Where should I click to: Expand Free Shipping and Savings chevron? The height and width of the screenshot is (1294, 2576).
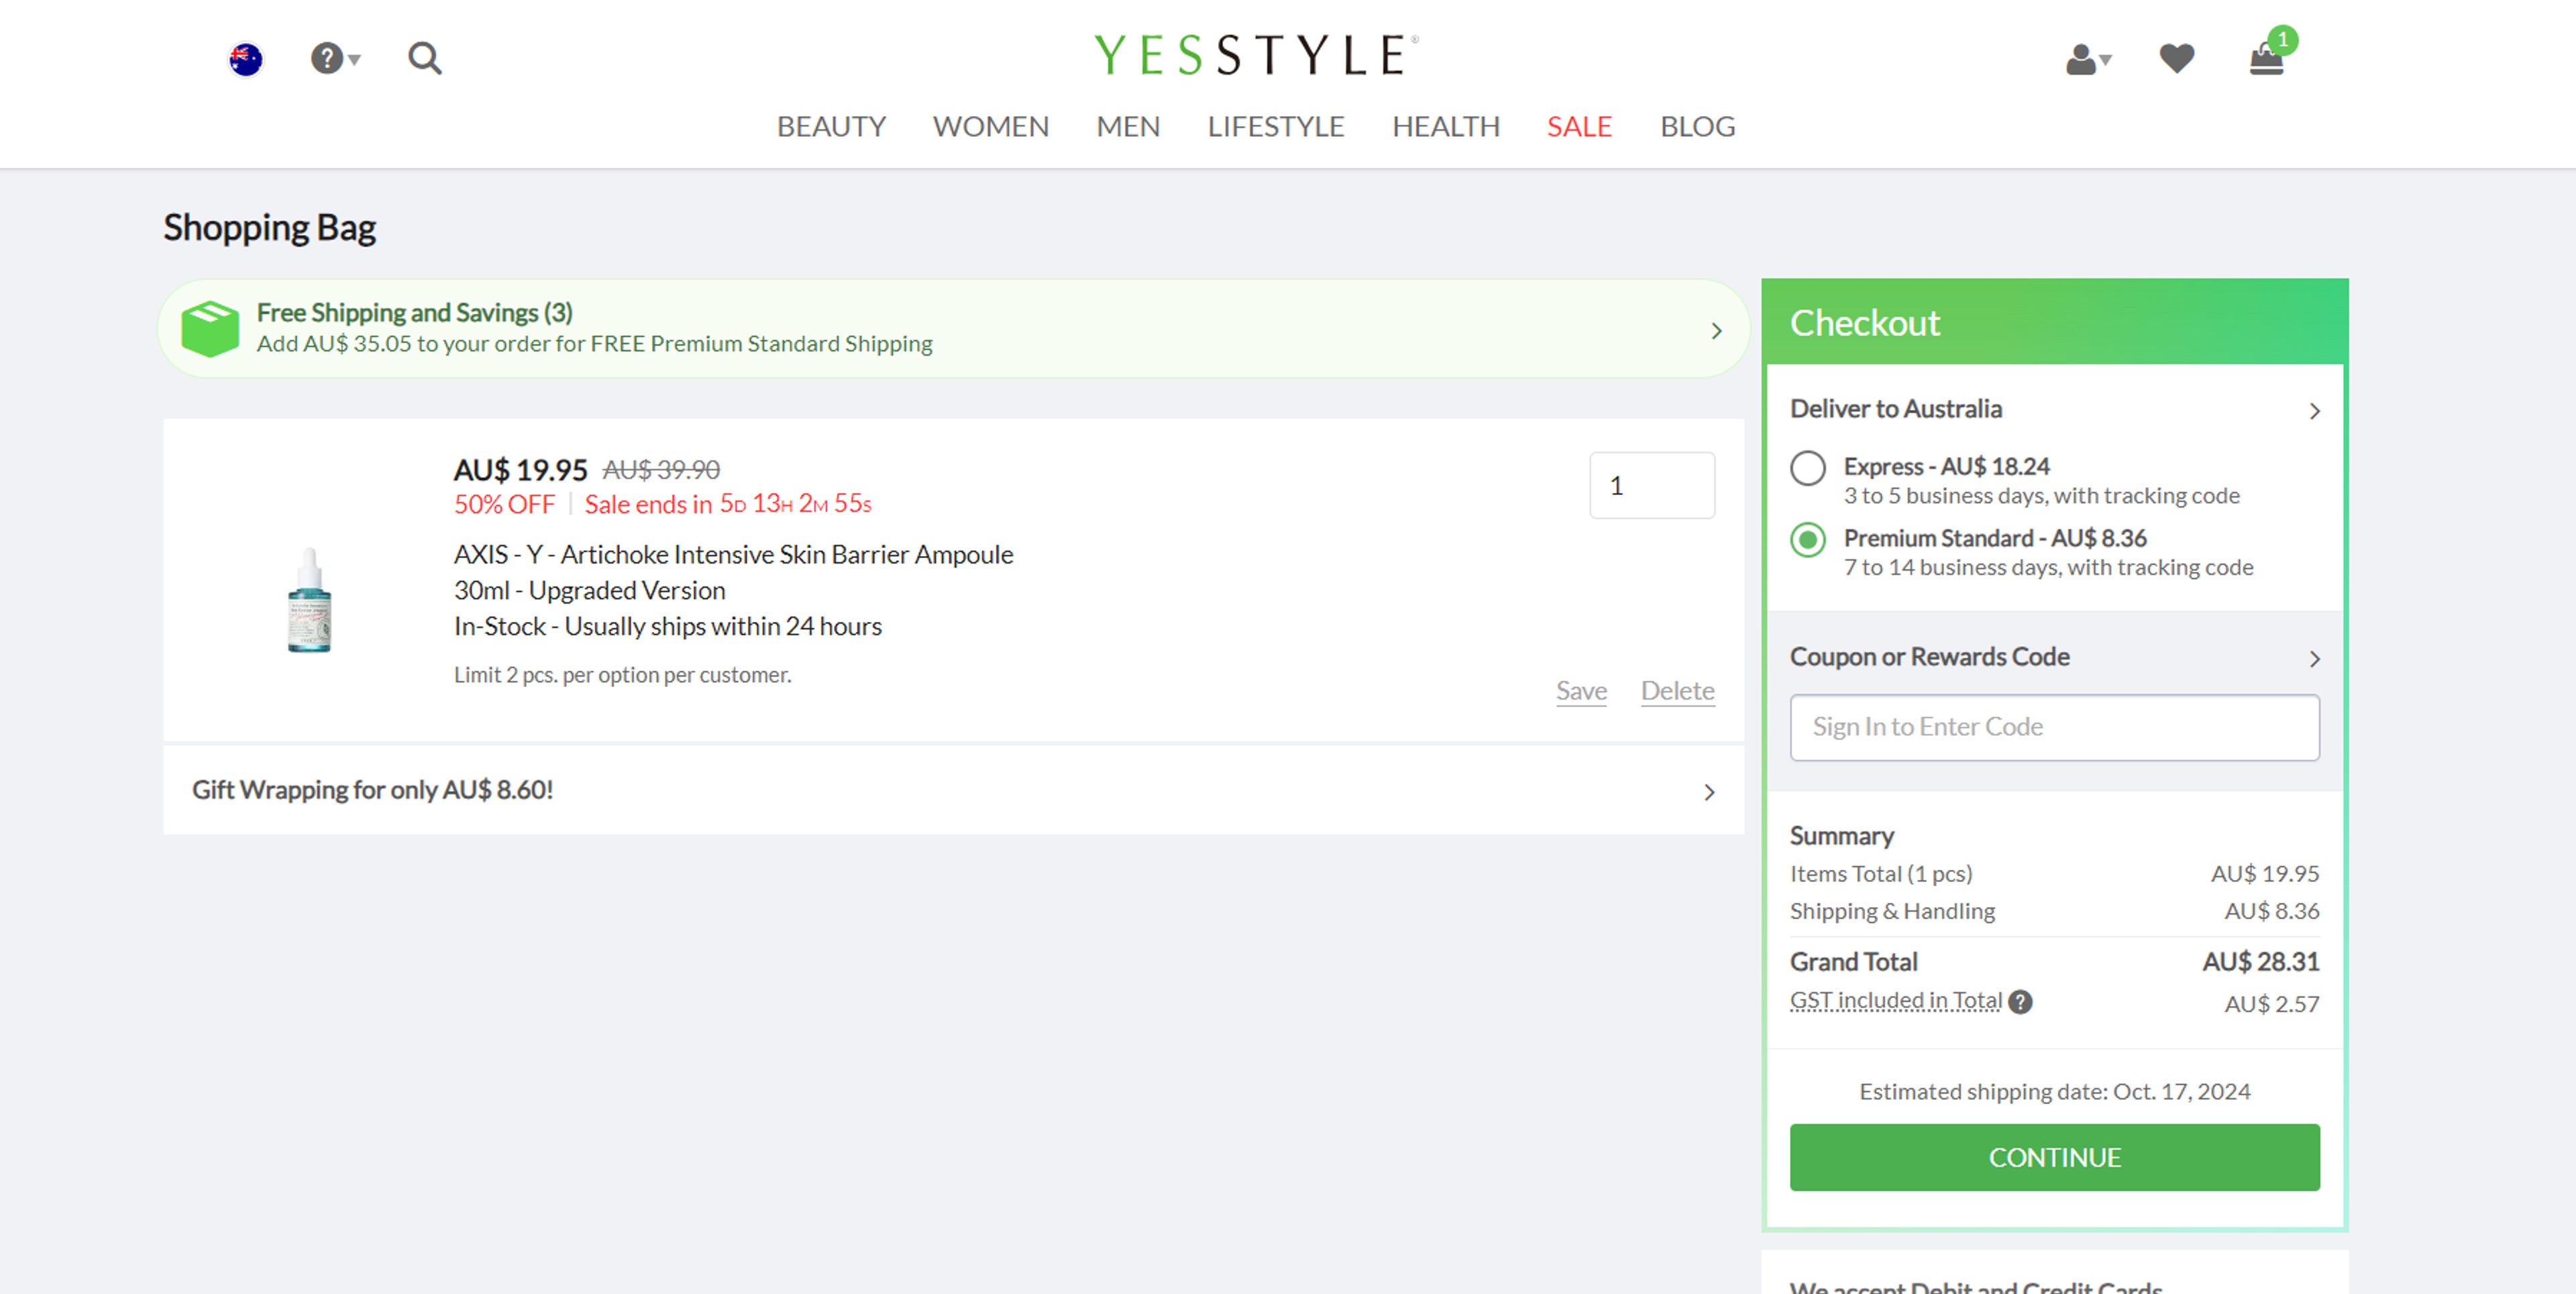[1716, 330]
